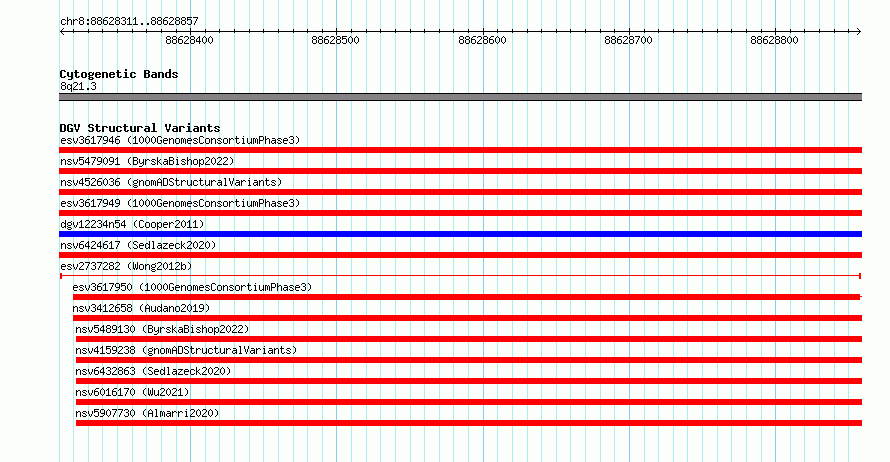
Task: Select nsv6432863 Sedlazeck2020 label
Action: point(153,371)
